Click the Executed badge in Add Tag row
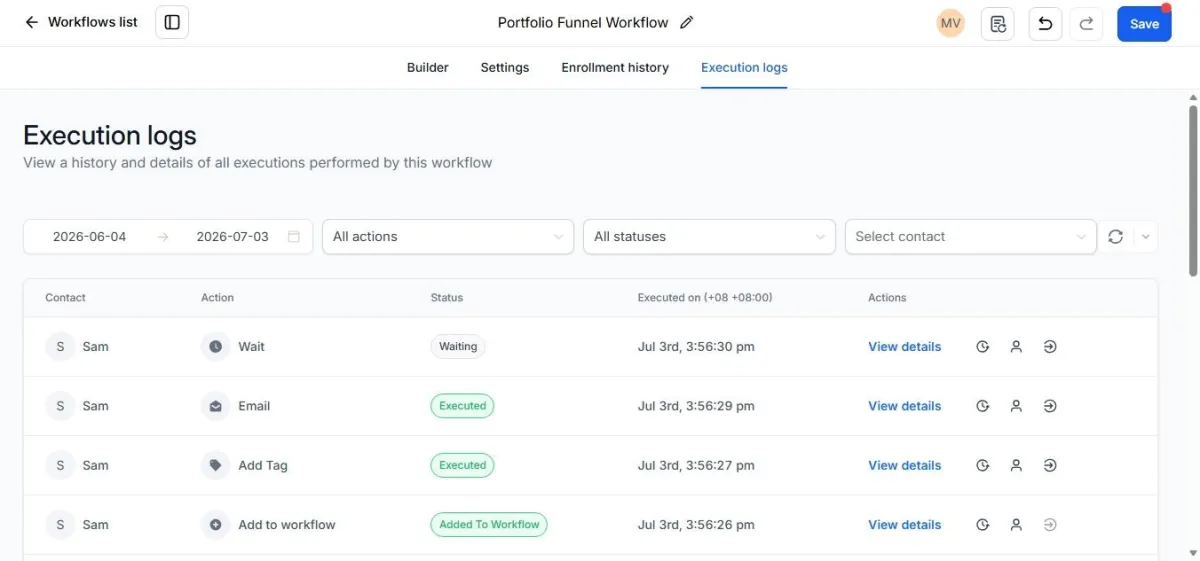 point(462,465)
